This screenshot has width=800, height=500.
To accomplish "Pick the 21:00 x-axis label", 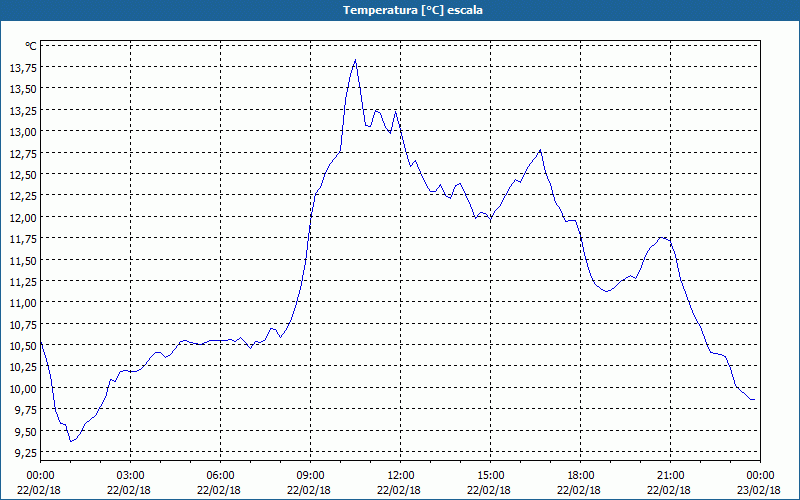I will point(670,476).
